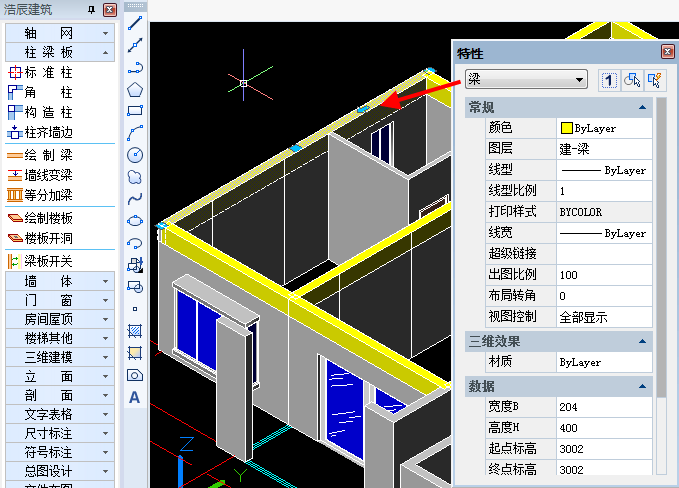Open the 梁 object type dropdown
Screen dimensions: 679x488
pyautogui.click(x=526, y=79)
